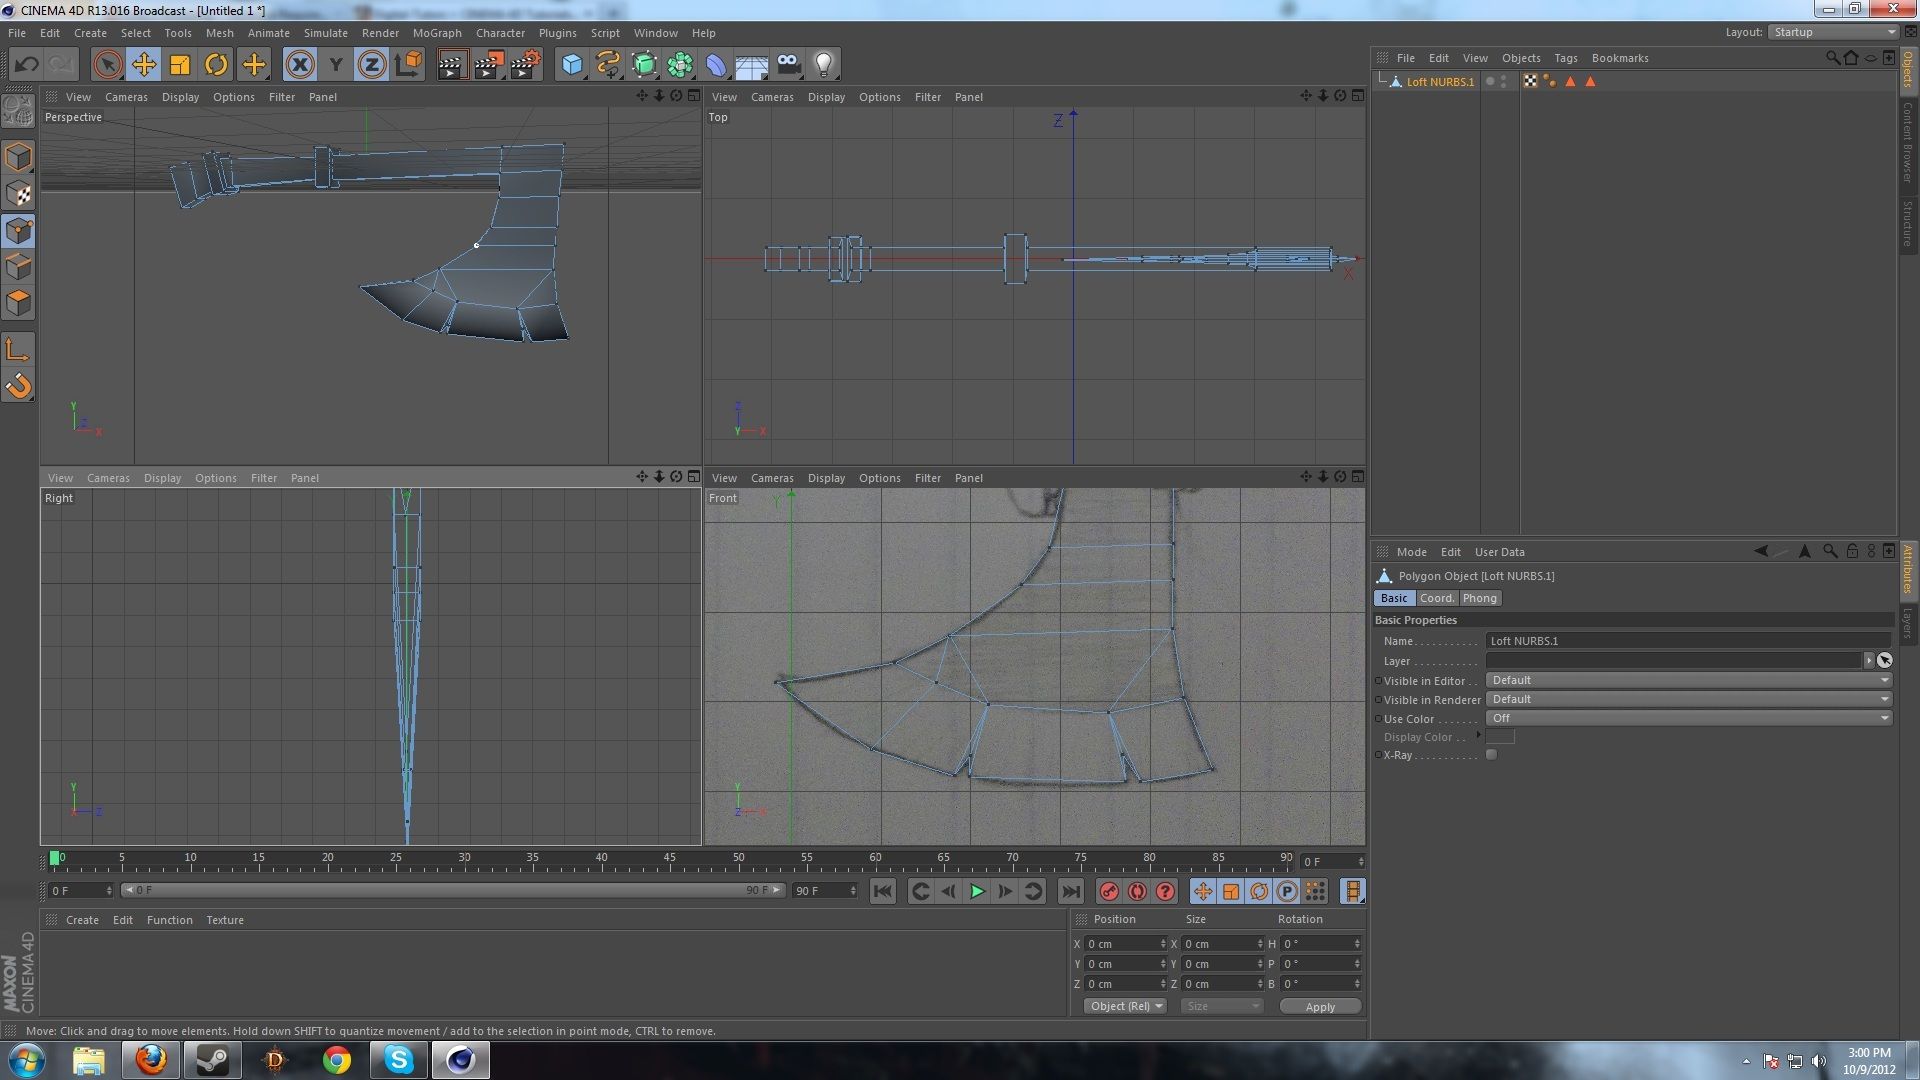Viewport: 1920px width, 1080px height.
Task: Activate the Rotate tool
Action: 216,65
